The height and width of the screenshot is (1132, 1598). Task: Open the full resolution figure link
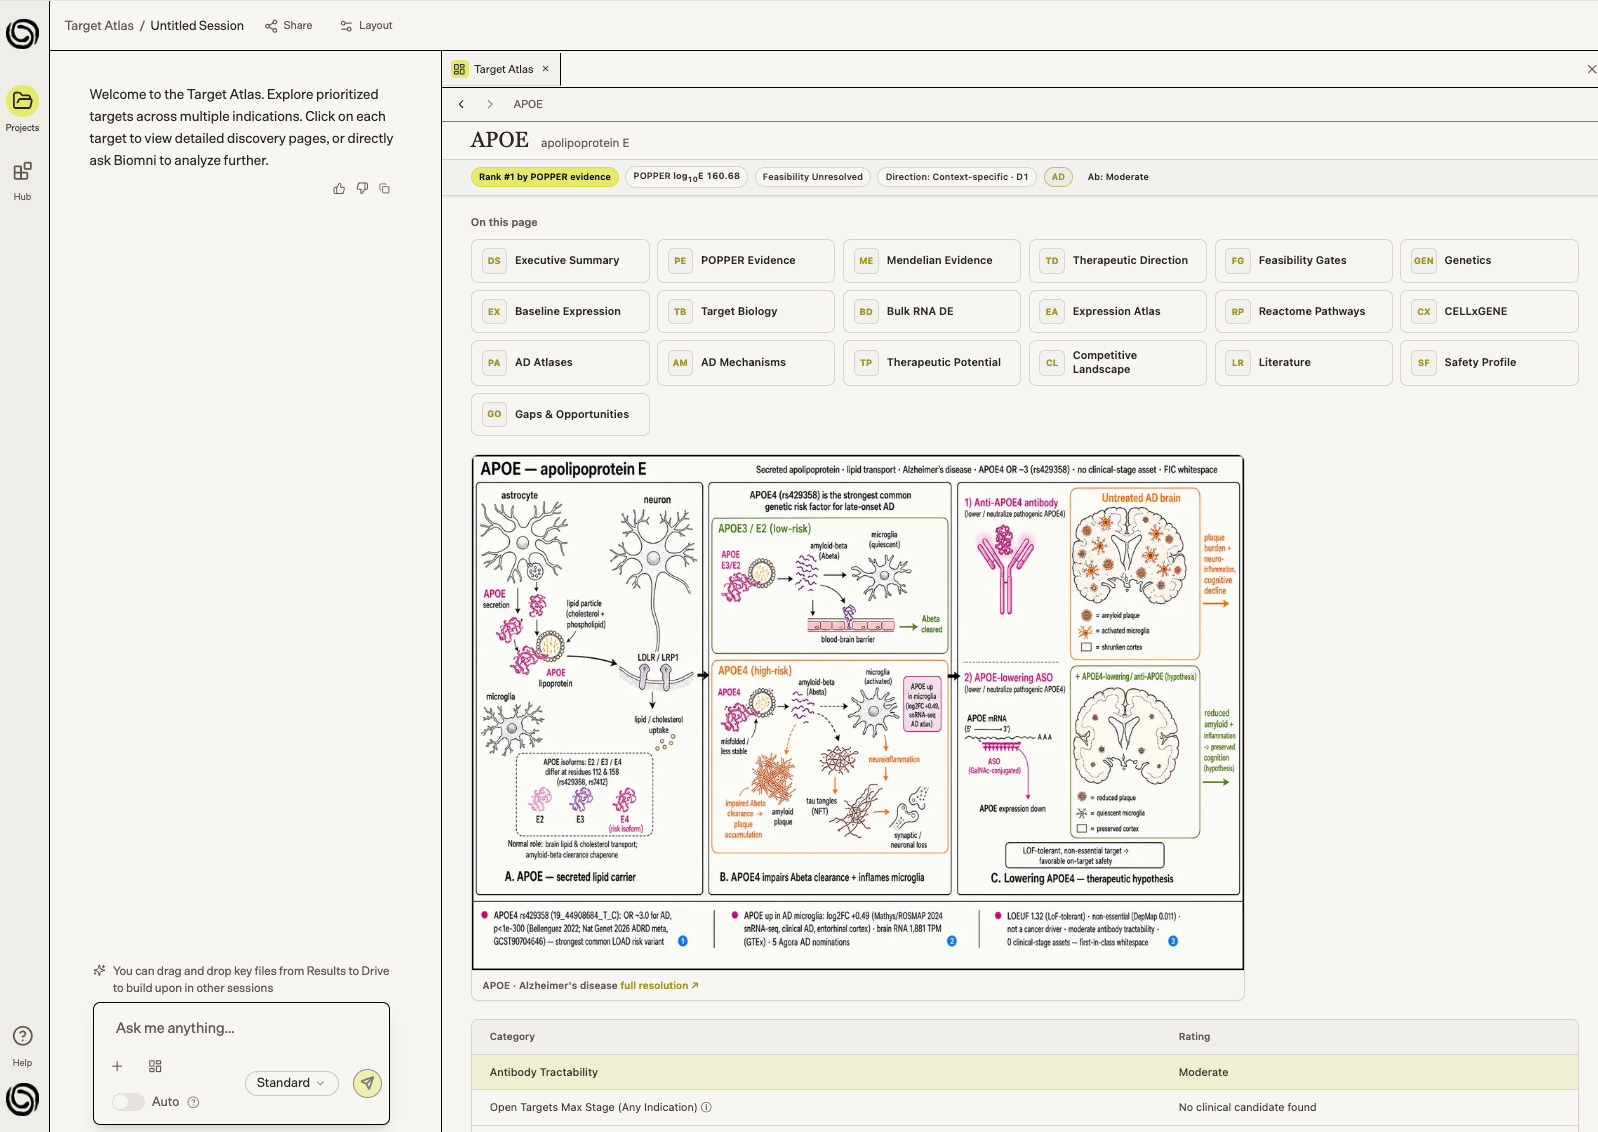click(x=659, y=986)
